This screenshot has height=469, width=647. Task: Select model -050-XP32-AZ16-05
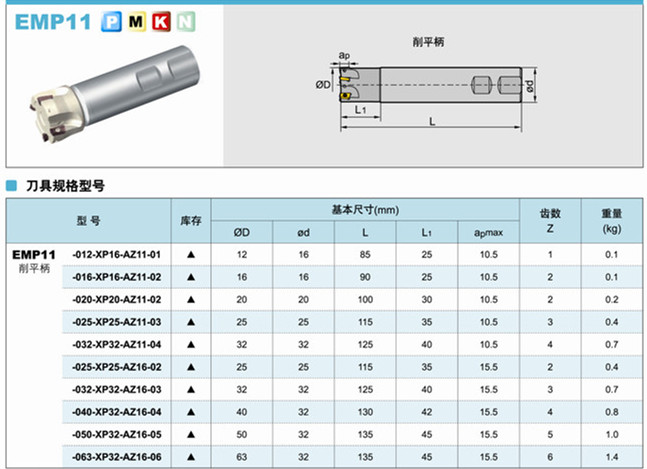coord(117,433)
